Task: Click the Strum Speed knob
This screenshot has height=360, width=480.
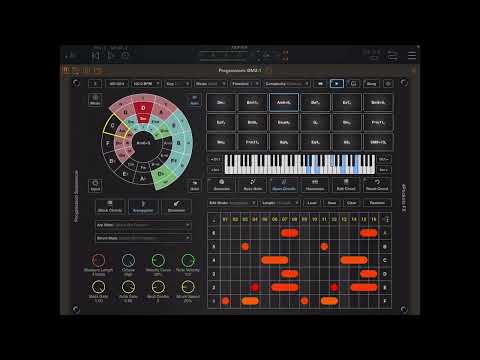Action: (x=188, y=287)
